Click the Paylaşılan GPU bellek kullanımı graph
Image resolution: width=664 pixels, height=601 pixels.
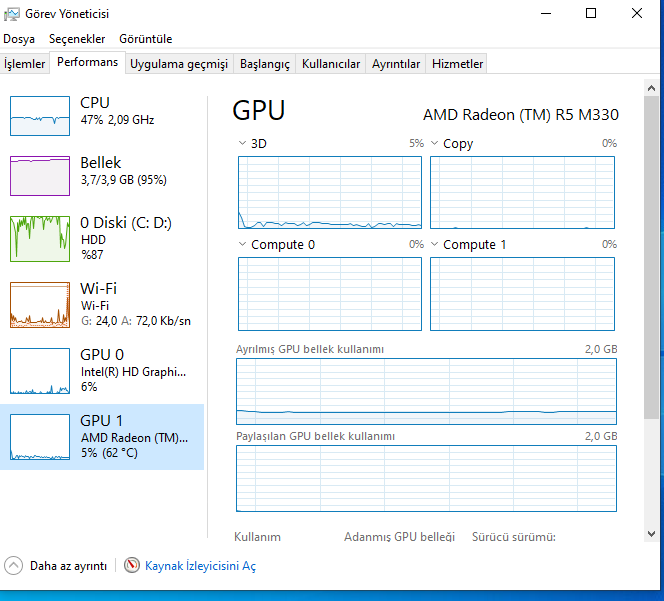(426, 479)
